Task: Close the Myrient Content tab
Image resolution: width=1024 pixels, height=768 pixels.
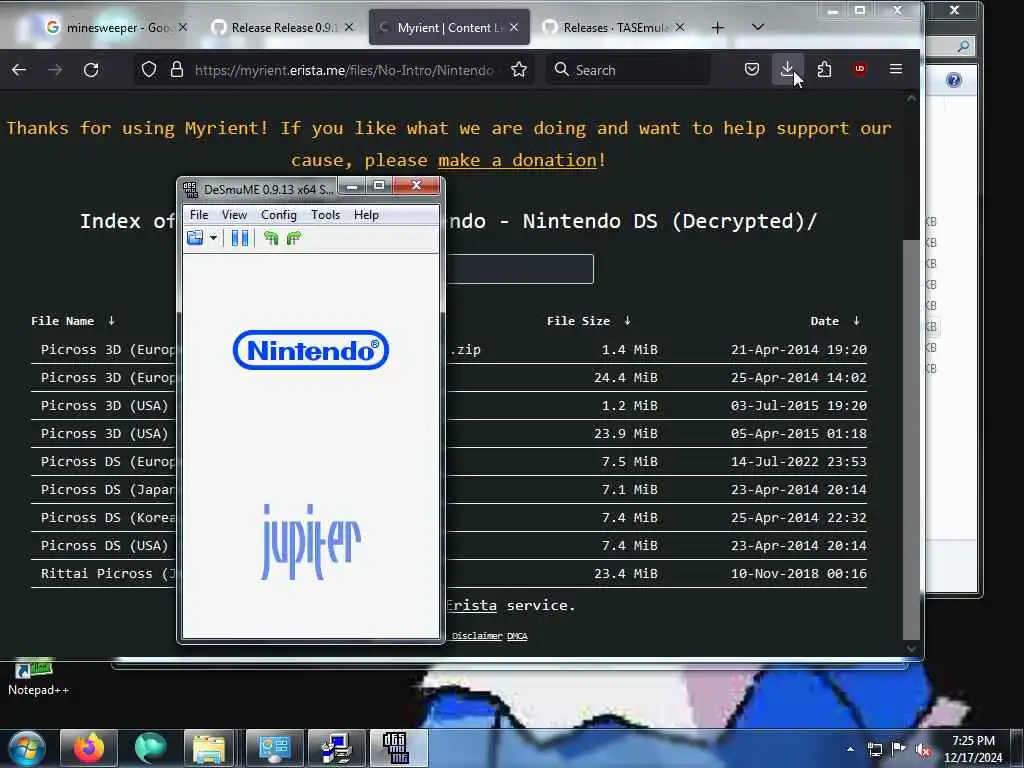Action: point(514,27)
